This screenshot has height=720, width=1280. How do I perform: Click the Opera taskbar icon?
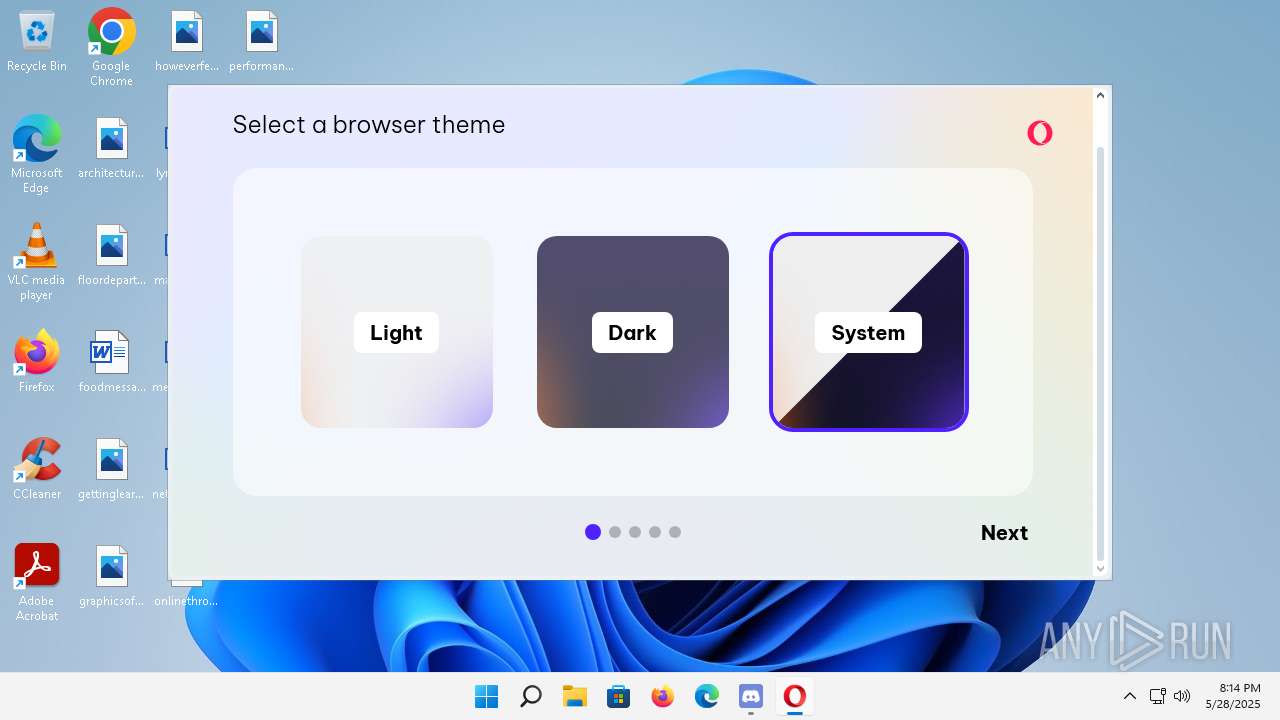[795, 696]
